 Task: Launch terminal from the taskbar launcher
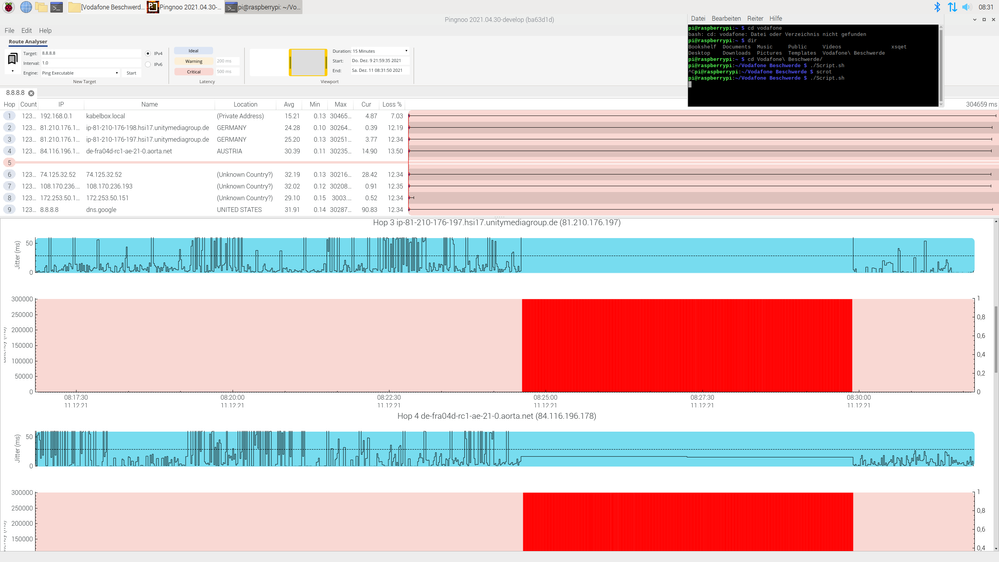click(x=58, y=7)
